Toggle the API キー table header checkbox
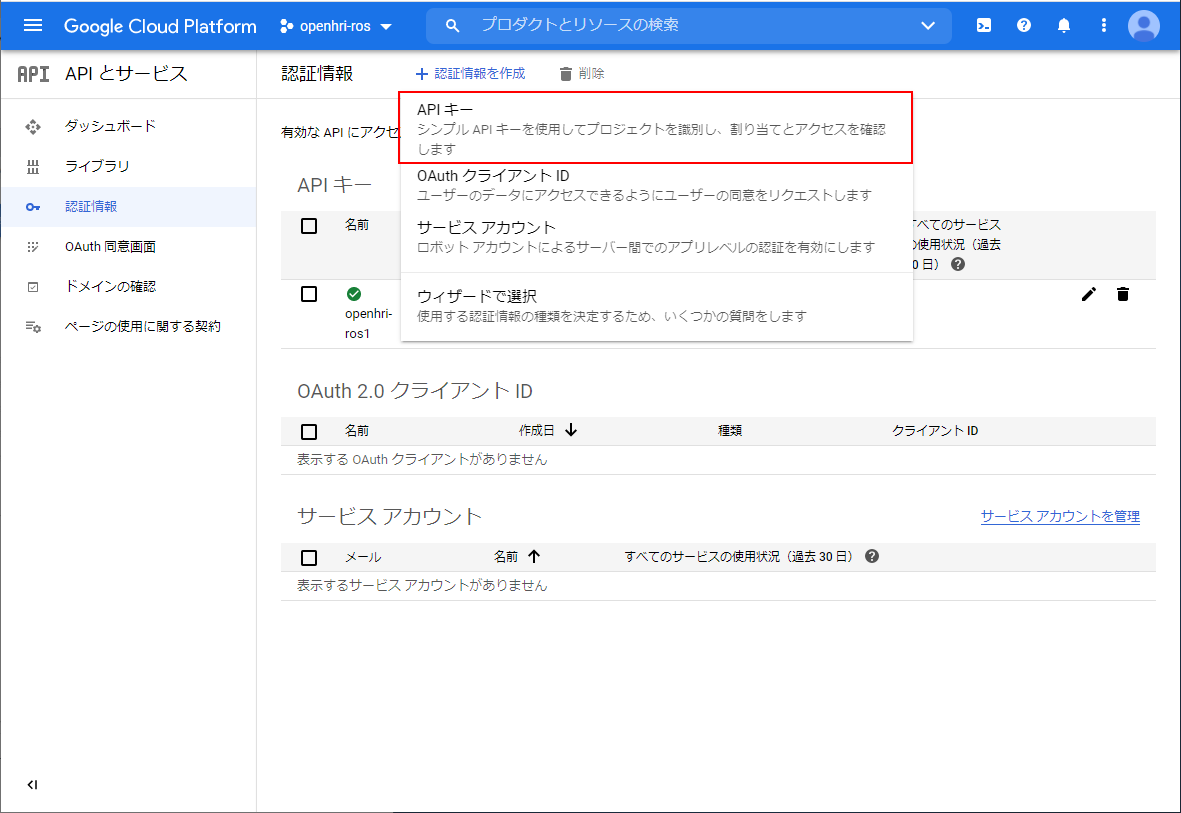The width and height of the screenshot is (1181, 813). [x=309, y=225]
